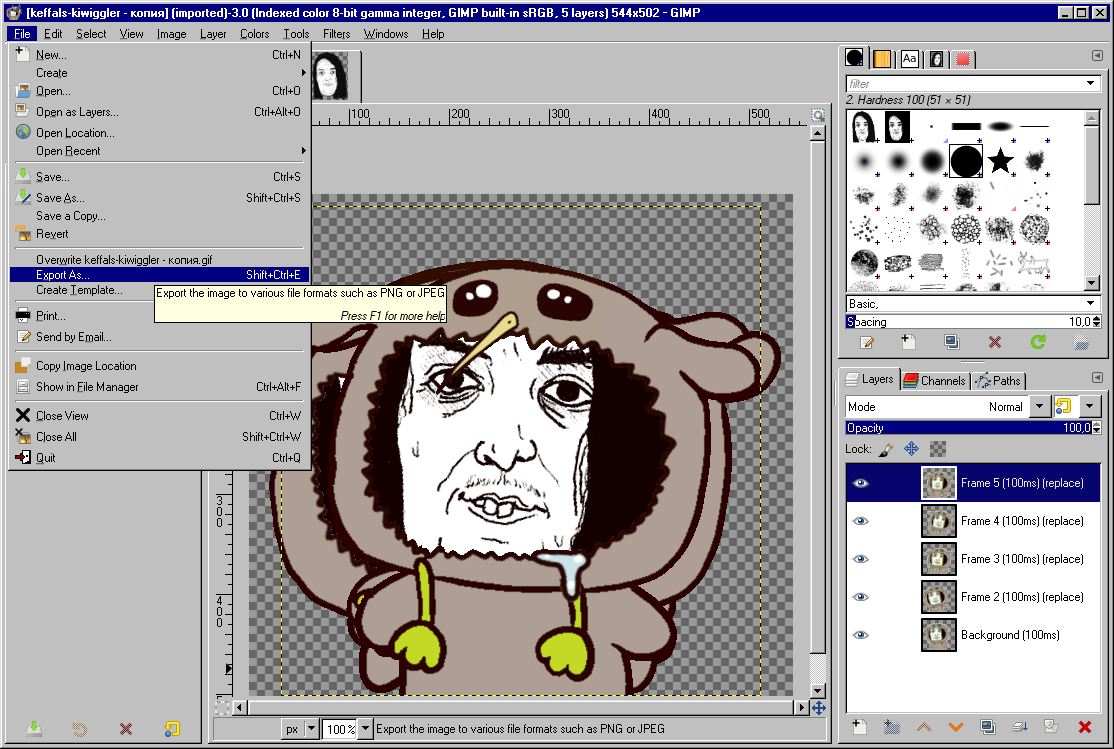Viewport: 1114px width, 749px height.
Task: Create a new layer from Layers footer
Action: (x=860, y=726)
